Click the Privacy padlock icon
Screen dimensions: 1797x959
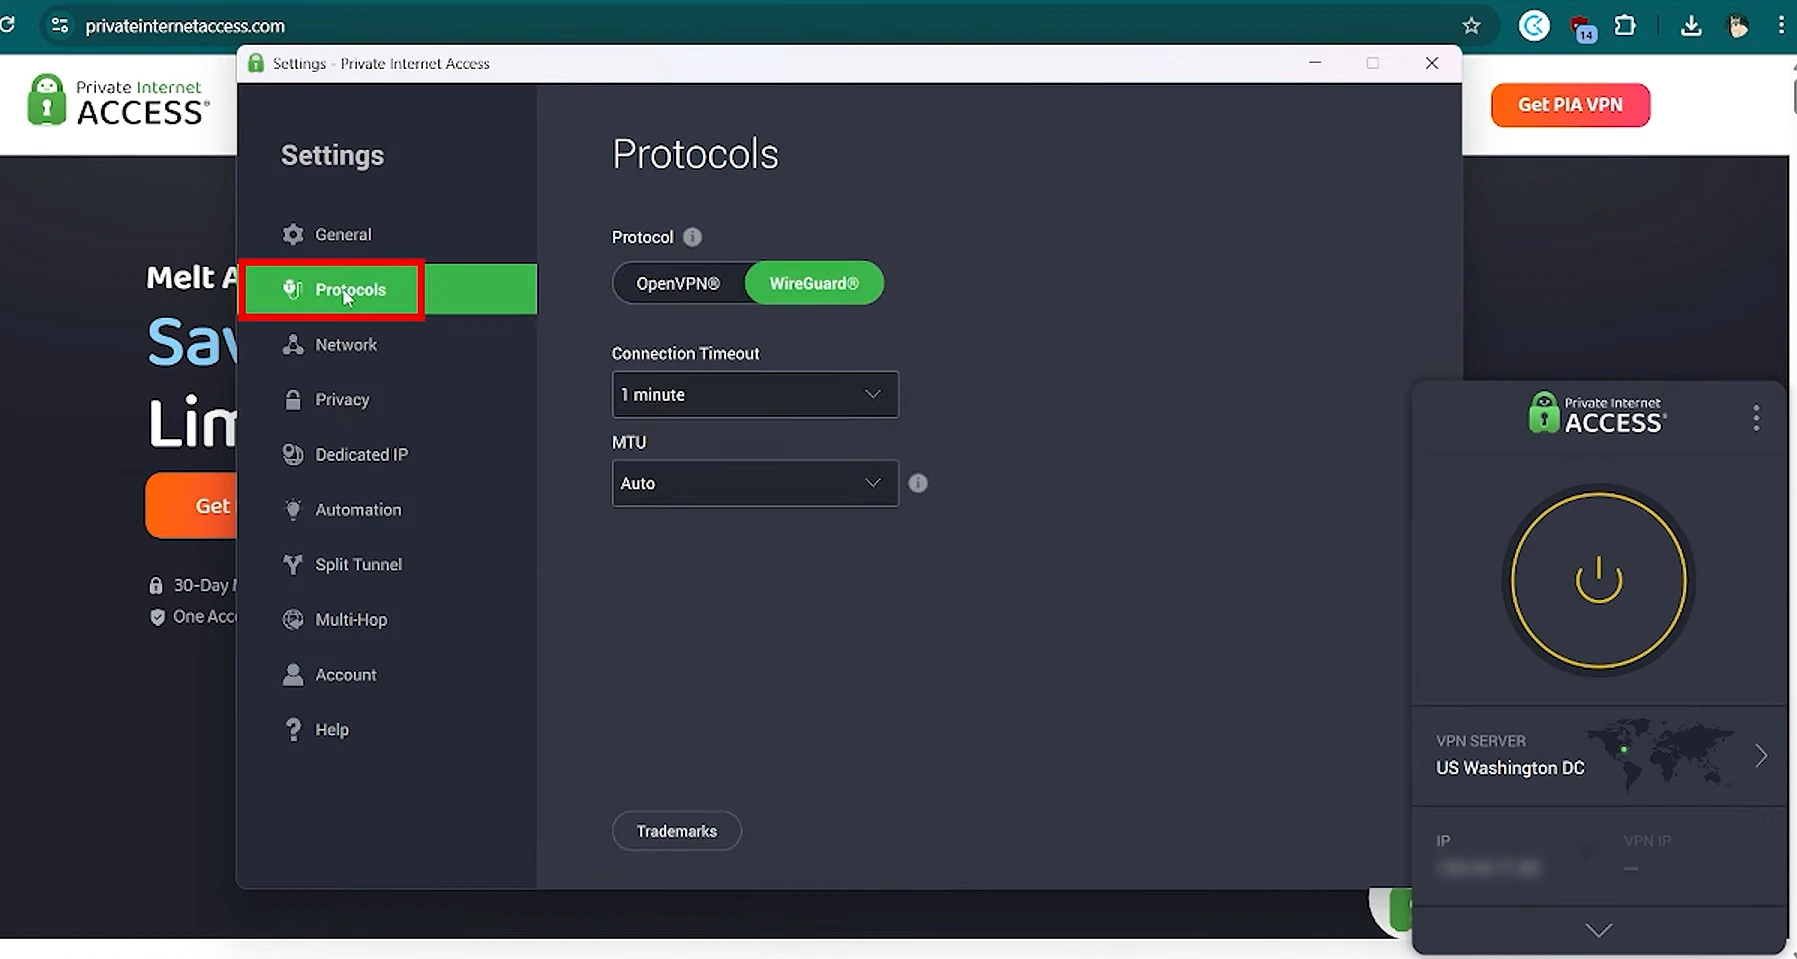[293, 399]
